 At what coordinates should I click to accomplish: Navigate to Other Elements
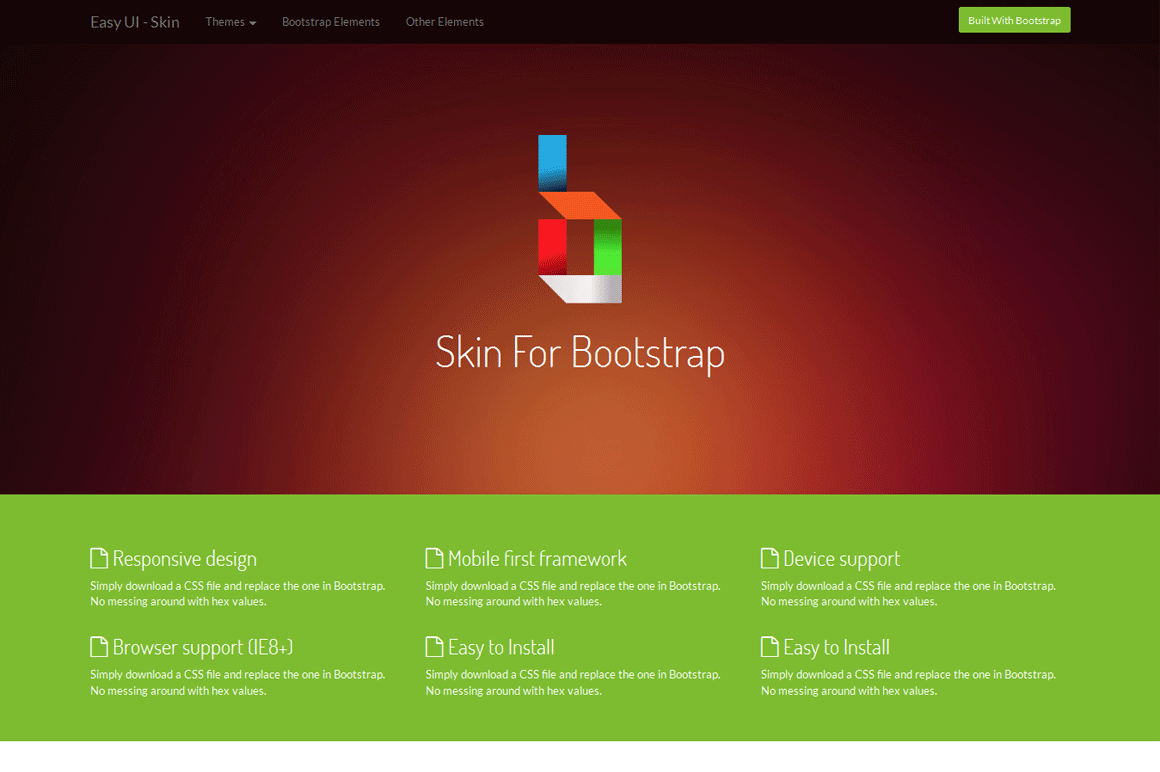444,21
